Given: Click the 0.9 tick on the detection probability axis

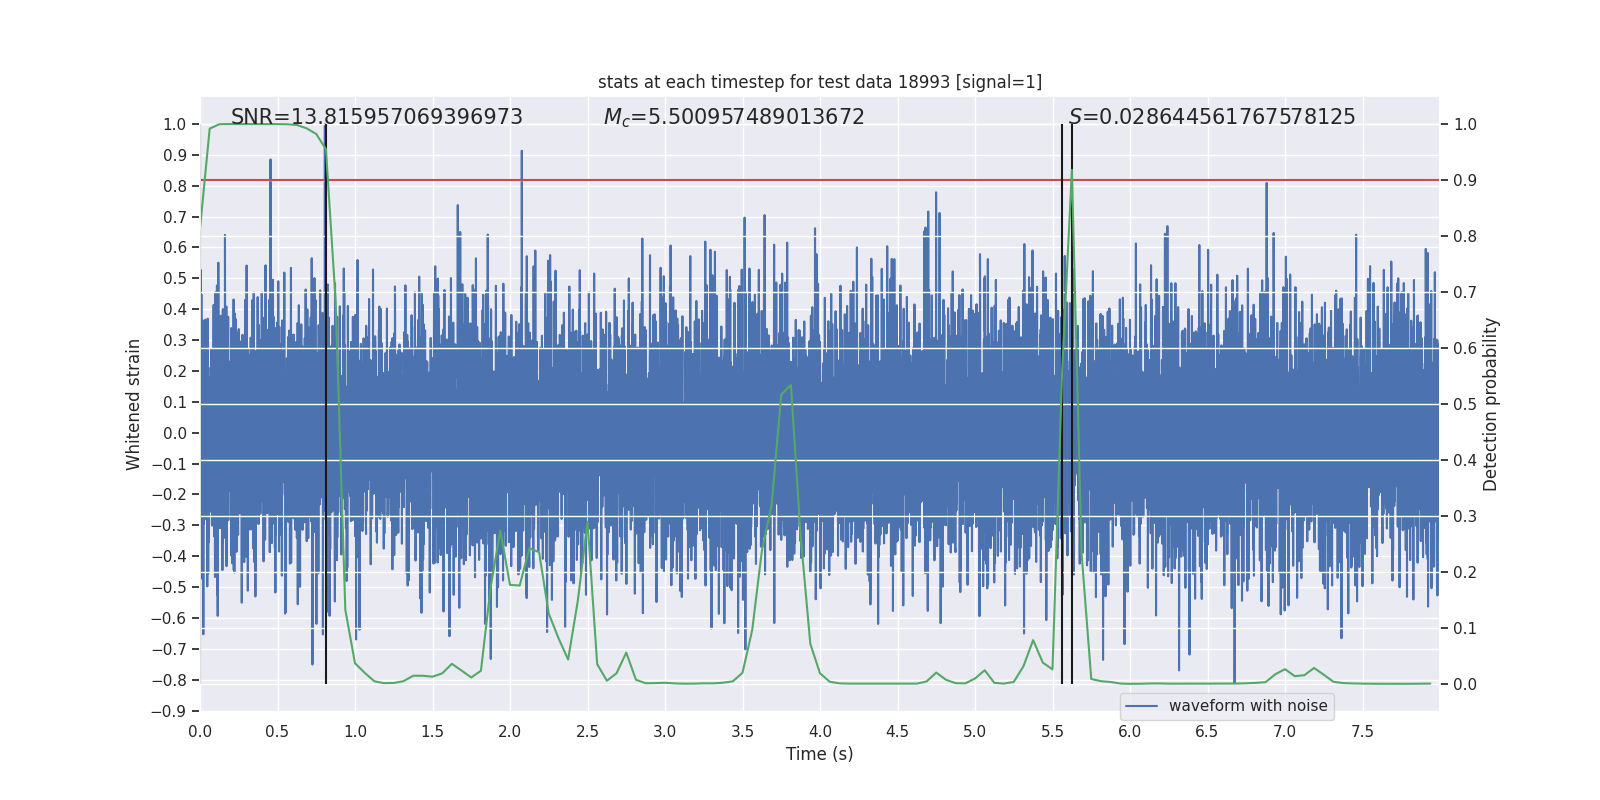Looking at the screenshot, I should pos(1465,181).
